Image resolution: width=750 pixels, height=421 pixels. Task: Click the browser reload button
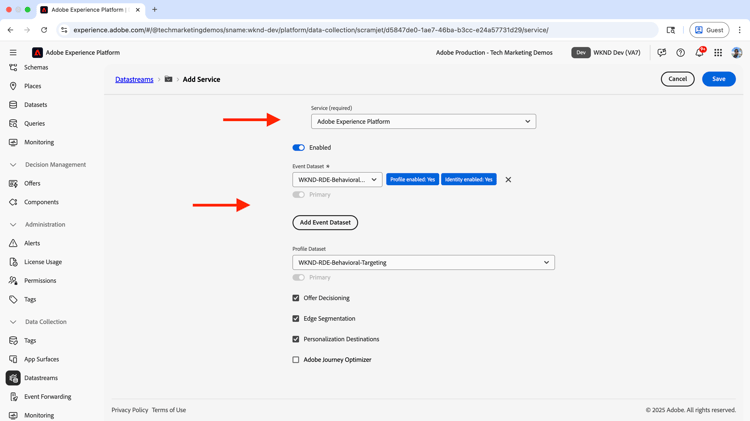click(44, 30)
